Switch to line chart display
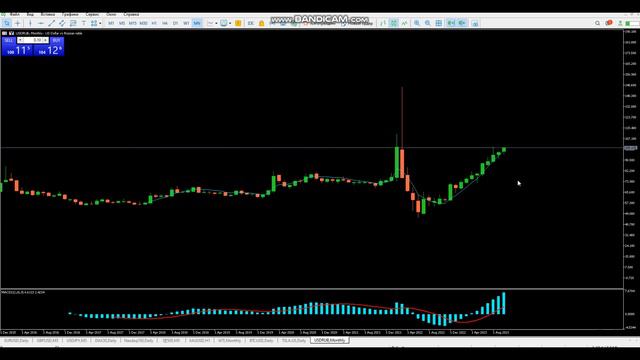Viewport: 640px width, 360px height. click(x=404, y=23)
